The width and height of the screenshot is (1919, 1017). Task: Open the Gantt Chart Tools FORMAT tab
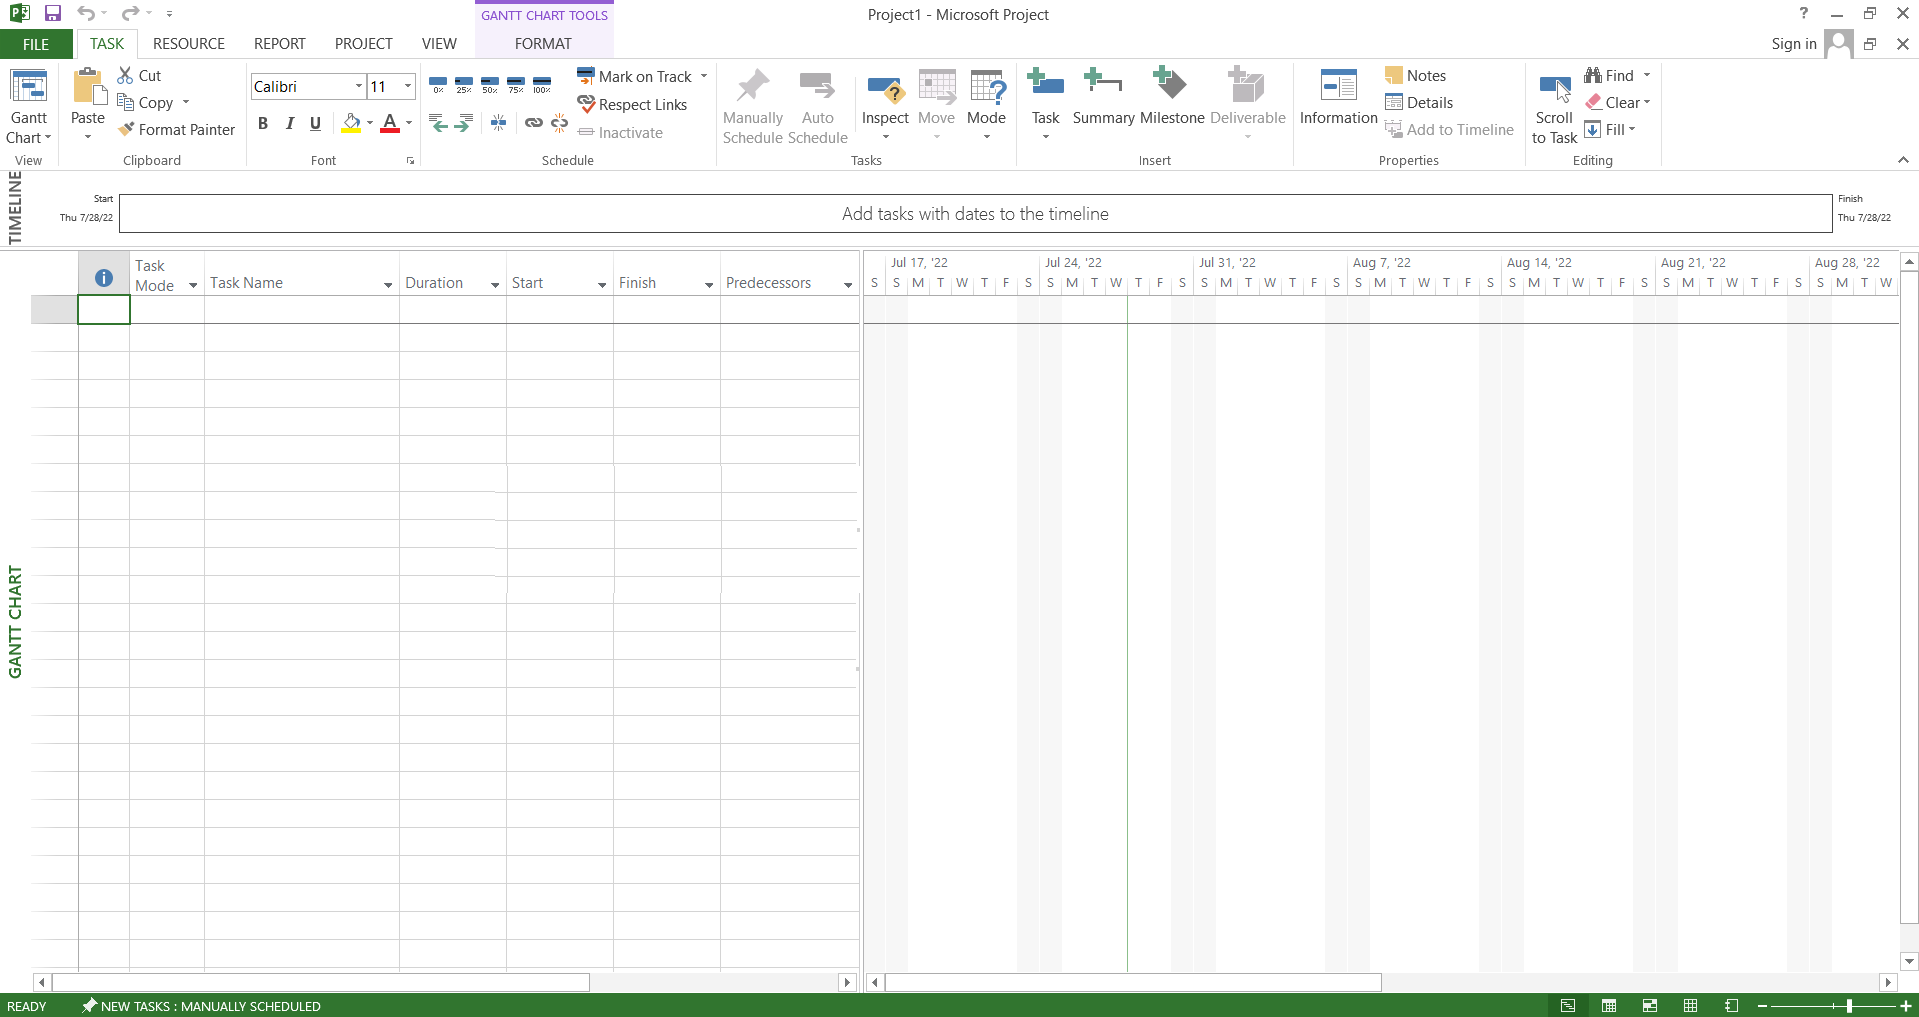(x=543, y=44)
